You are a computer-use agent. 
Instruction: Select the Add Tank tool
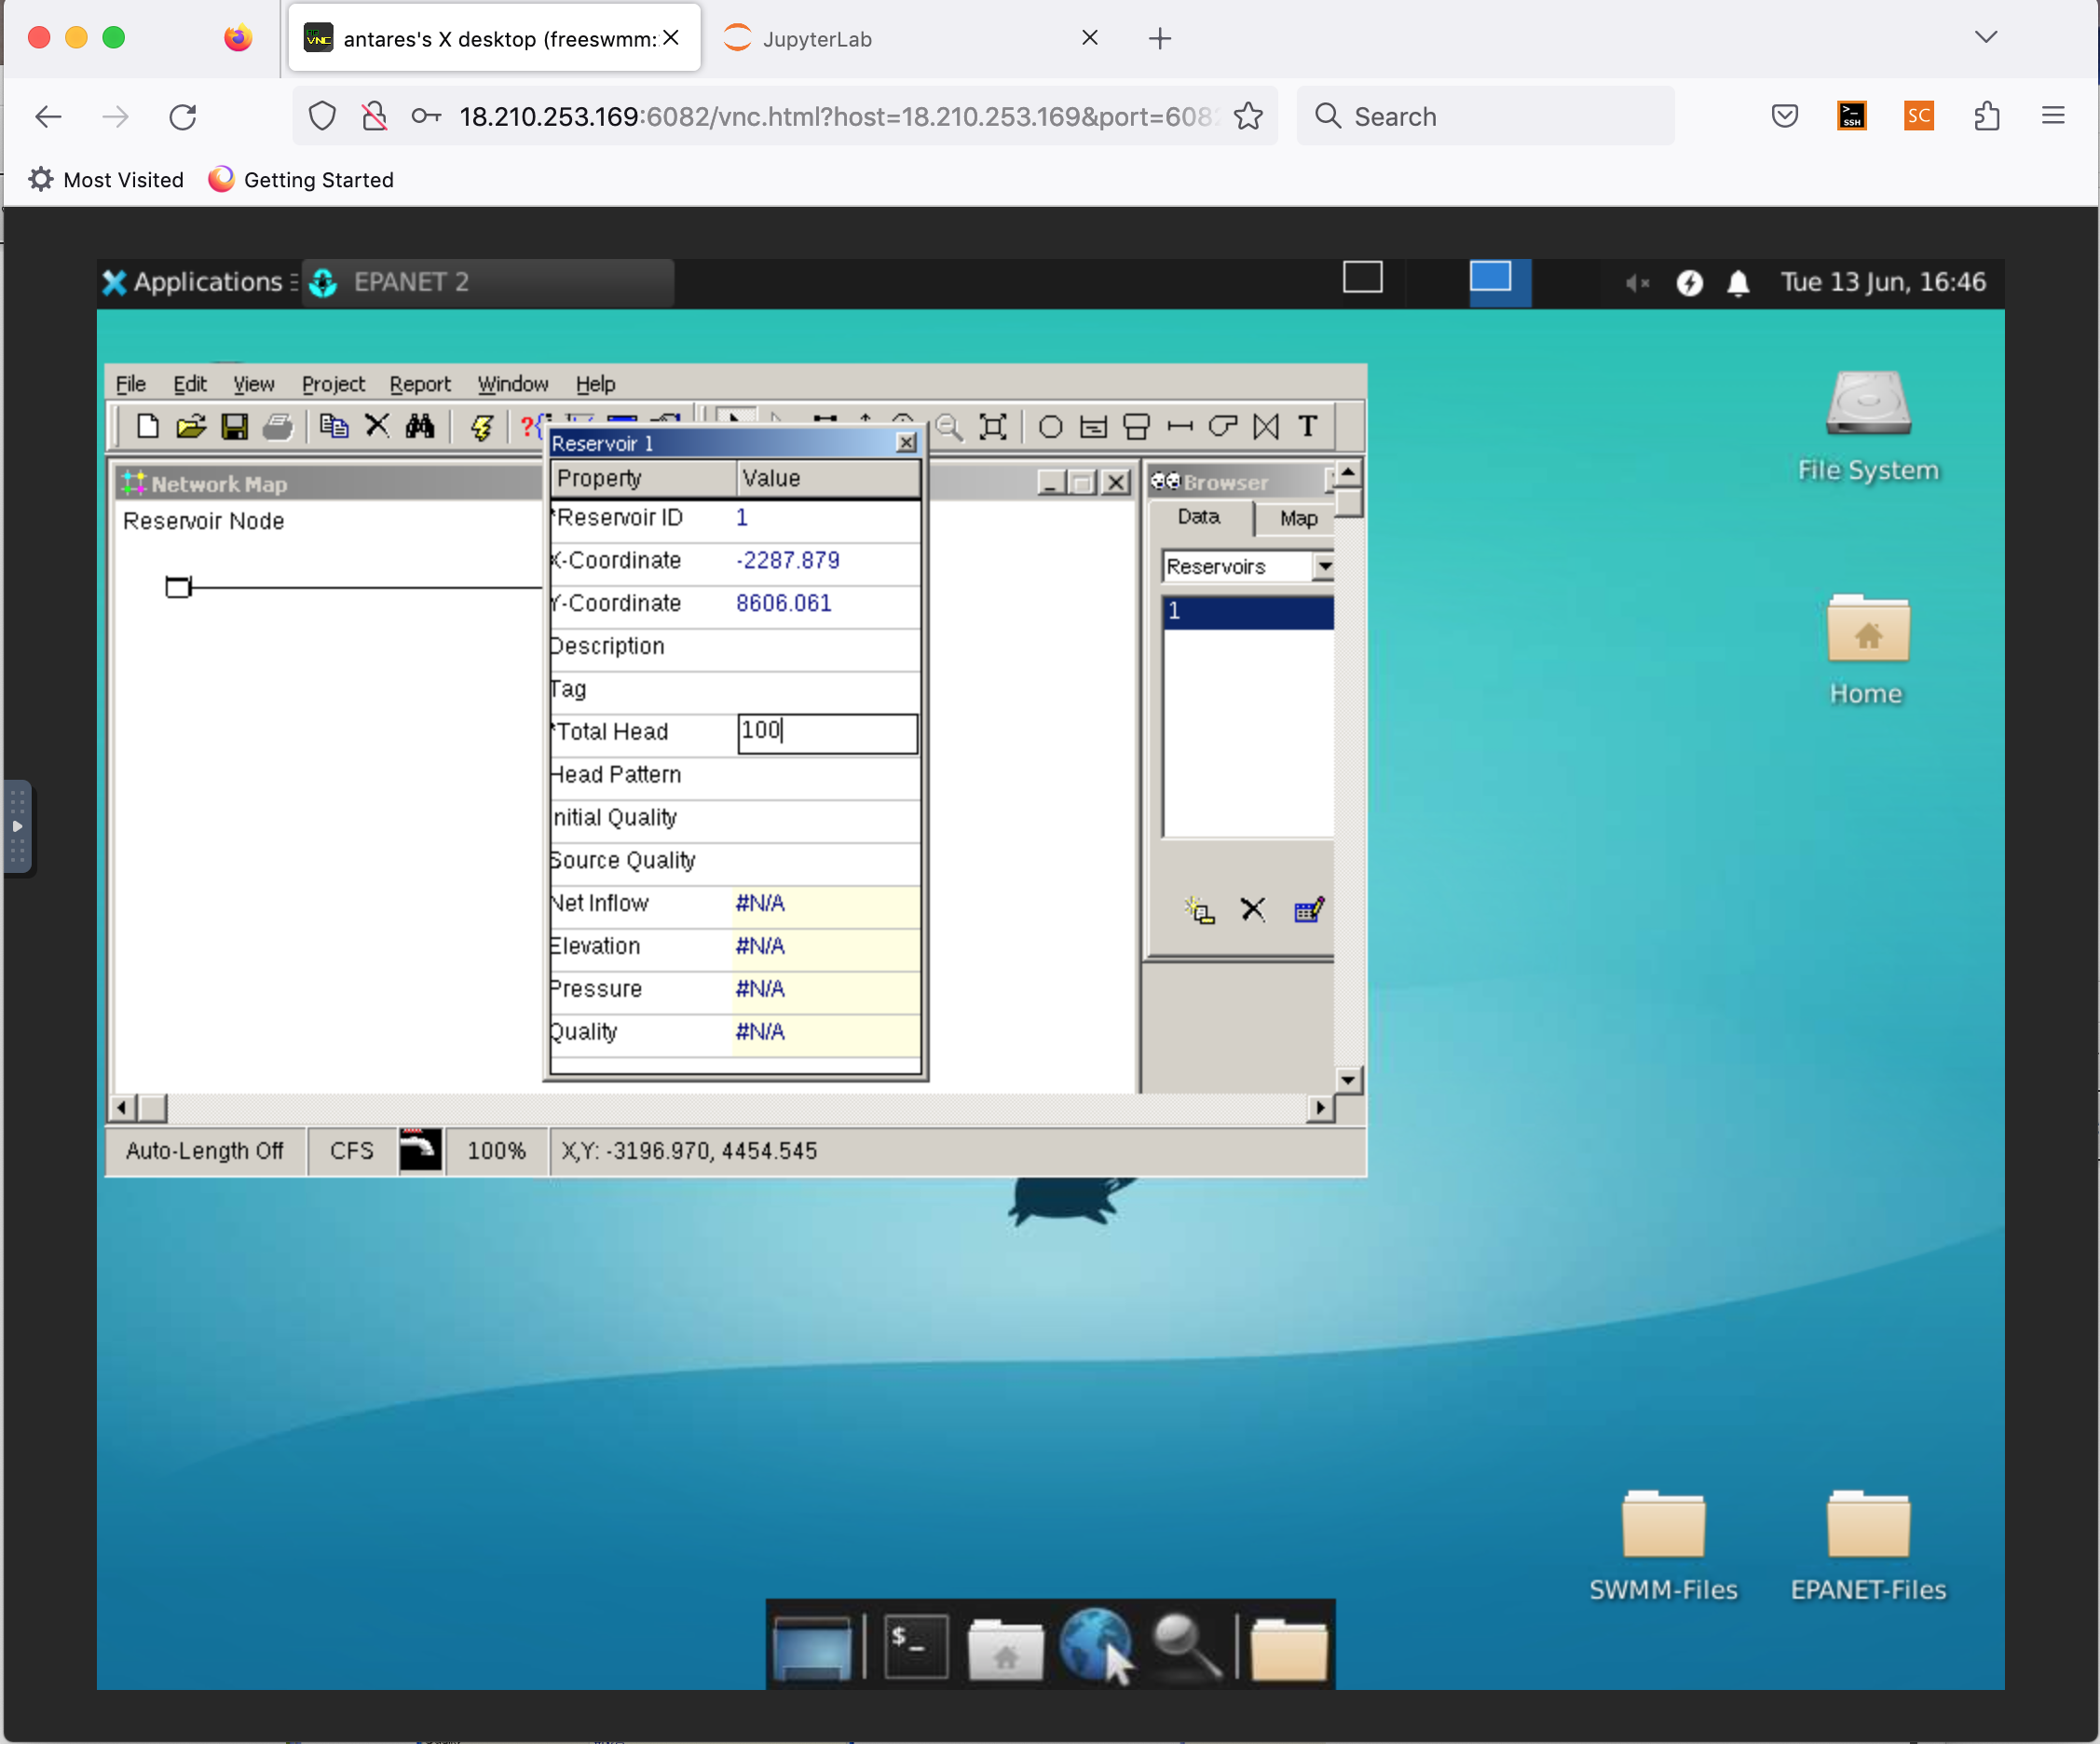[x=1137, y=427]
